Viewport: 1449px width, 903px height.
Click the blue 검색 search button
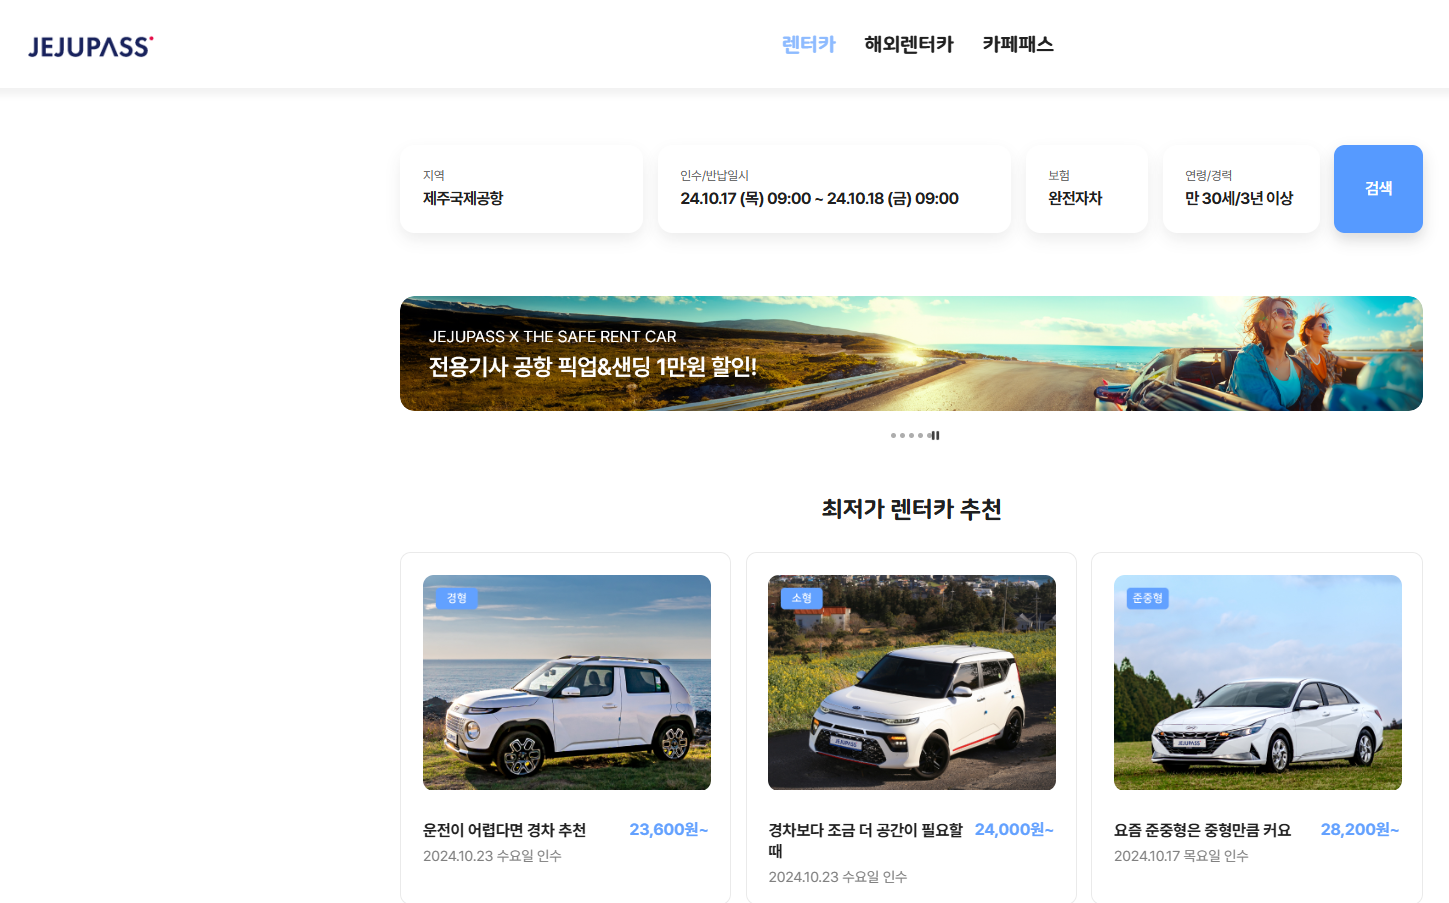pos(1378,188)
